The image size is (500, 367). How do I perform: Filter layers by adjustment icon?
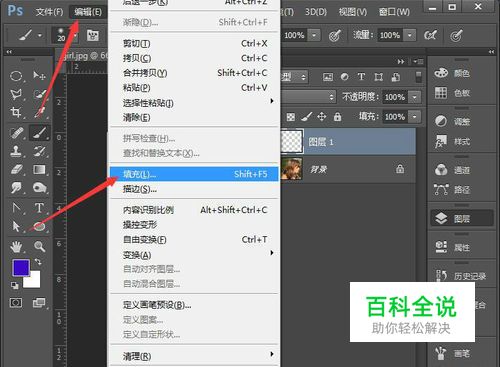[345, 77]
